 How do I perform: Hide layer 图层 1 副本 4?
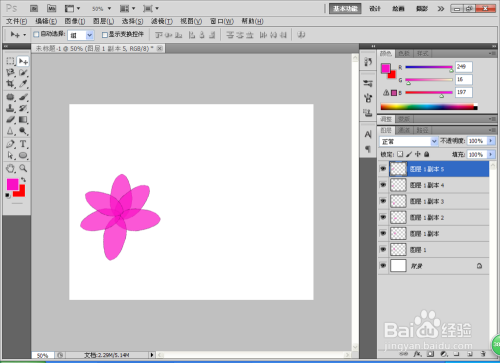point(383,185)
